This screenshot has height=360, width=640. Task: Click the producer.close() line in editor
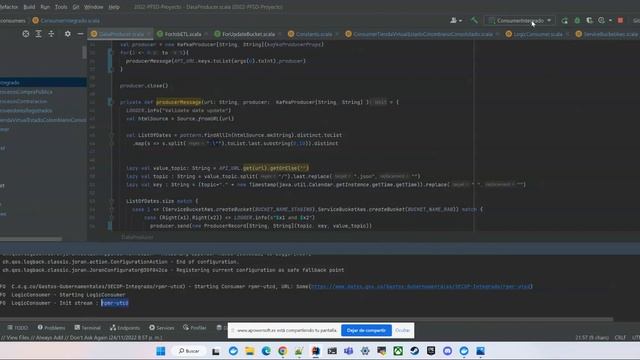pyautogui.click(x=144, y=86)
